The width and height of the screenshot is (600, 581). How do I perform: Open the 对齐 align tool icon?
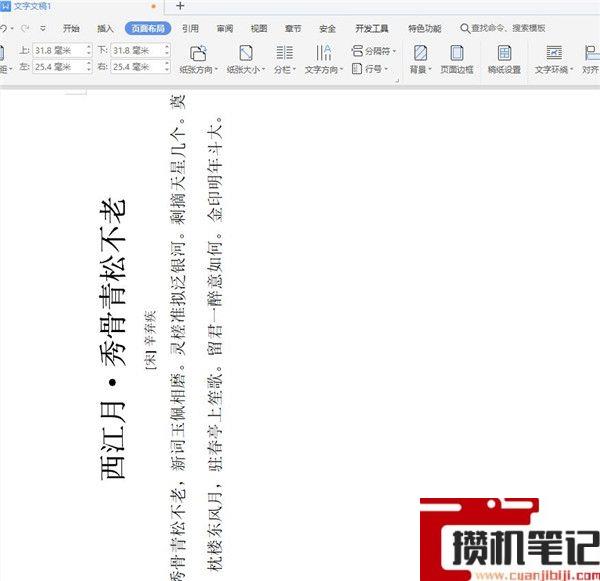(x=591, y=53)
